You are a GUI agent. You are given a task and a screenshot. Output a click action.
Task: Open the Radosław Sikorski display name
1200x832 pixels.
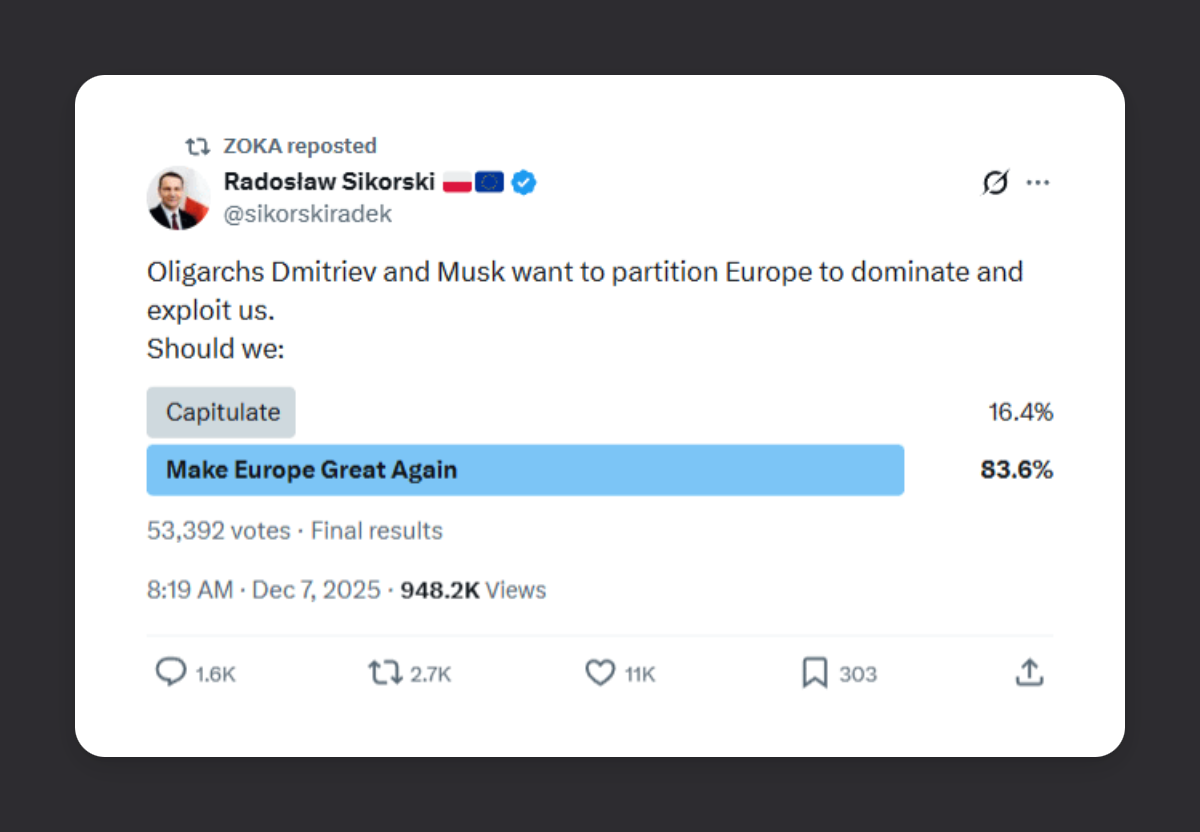[x=329, y=182]
